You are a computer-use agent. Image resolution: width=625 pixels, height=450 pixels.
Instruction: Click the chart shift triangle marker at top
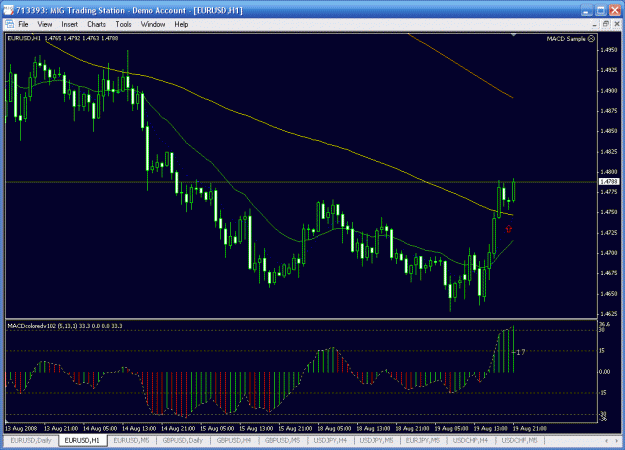click(513, 35)
